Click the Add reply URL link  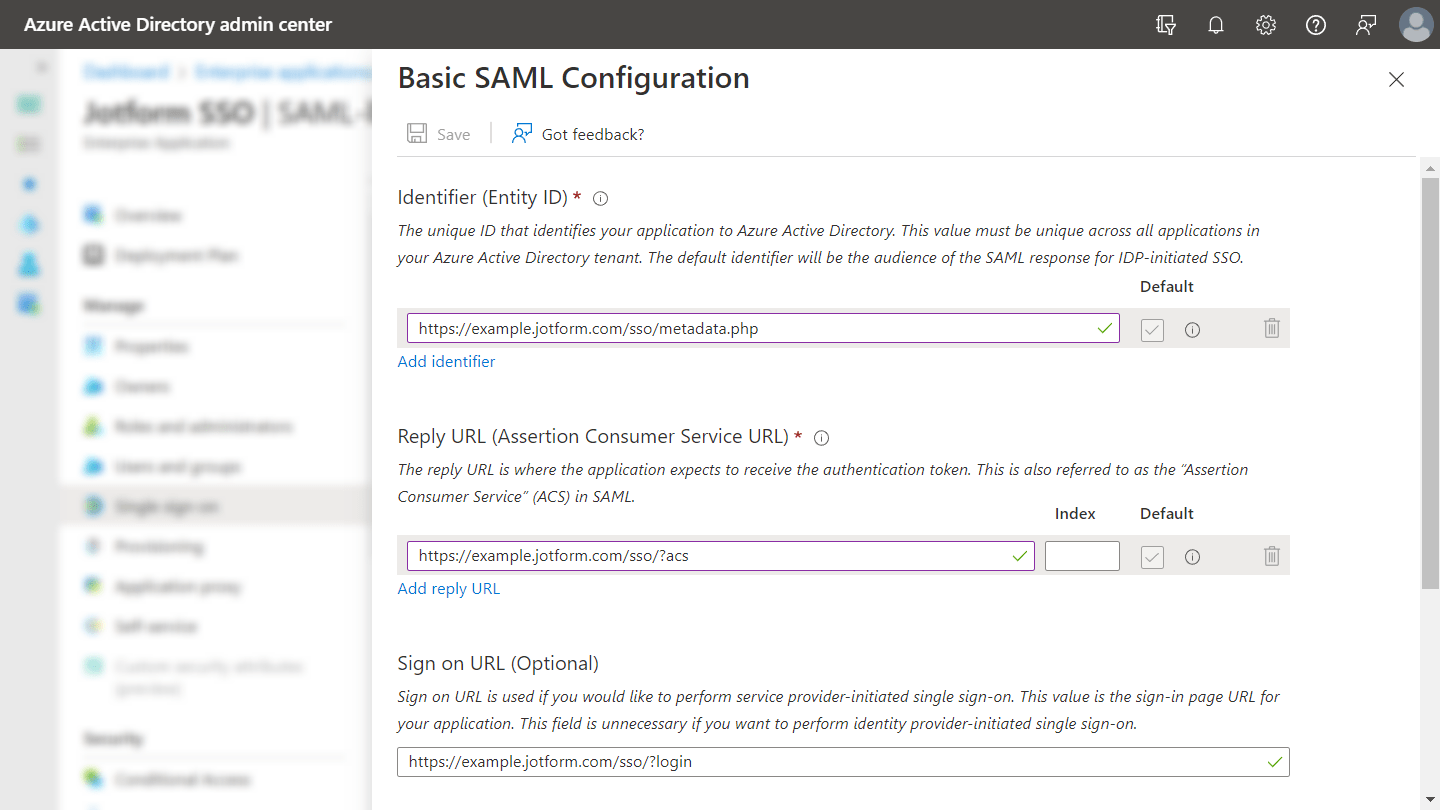click(x=448, y=588)
